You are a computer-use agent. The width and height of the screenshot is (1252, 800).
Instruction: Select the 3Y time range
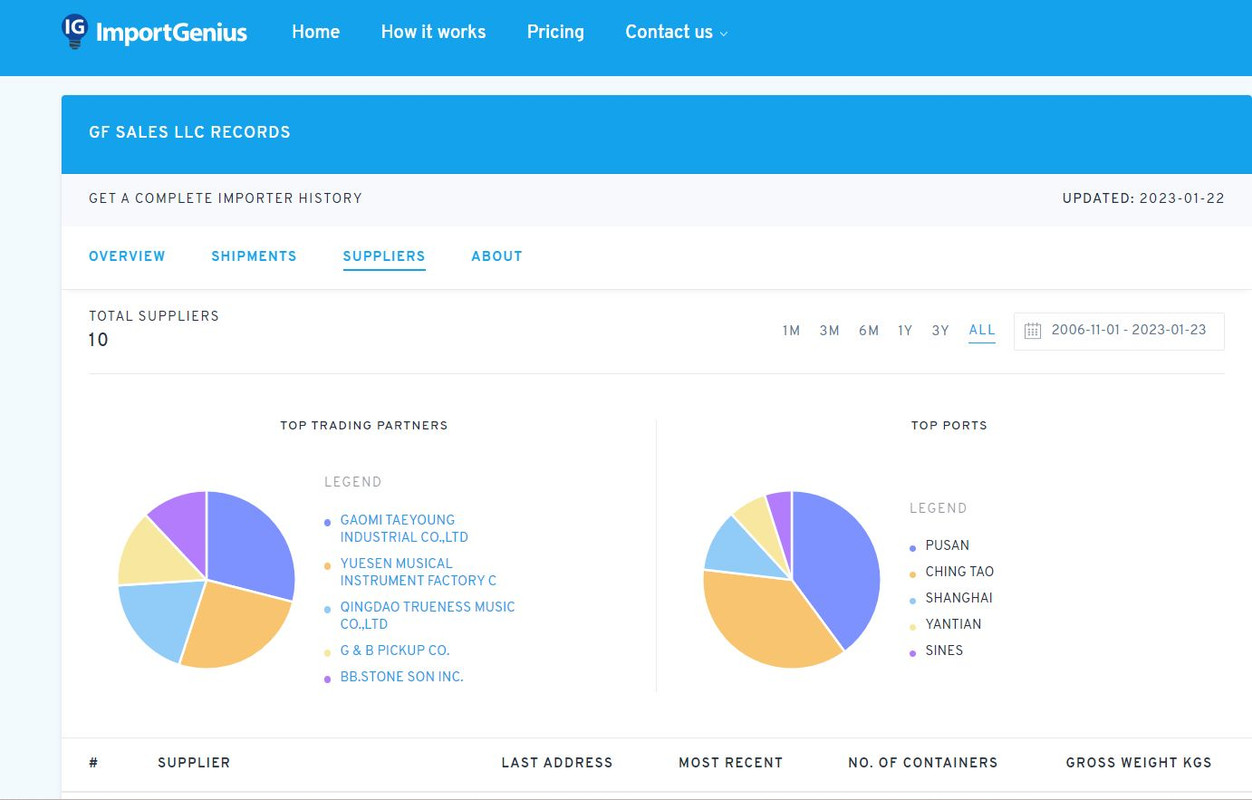[940, 331]
